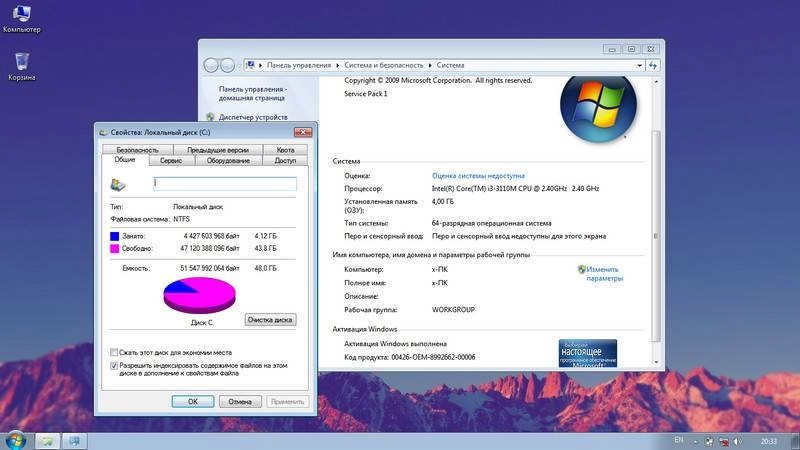Screen dimensions: 800x450
Task: Click the shield icon beside Изменить параметры
Action: tap(582, 269)
